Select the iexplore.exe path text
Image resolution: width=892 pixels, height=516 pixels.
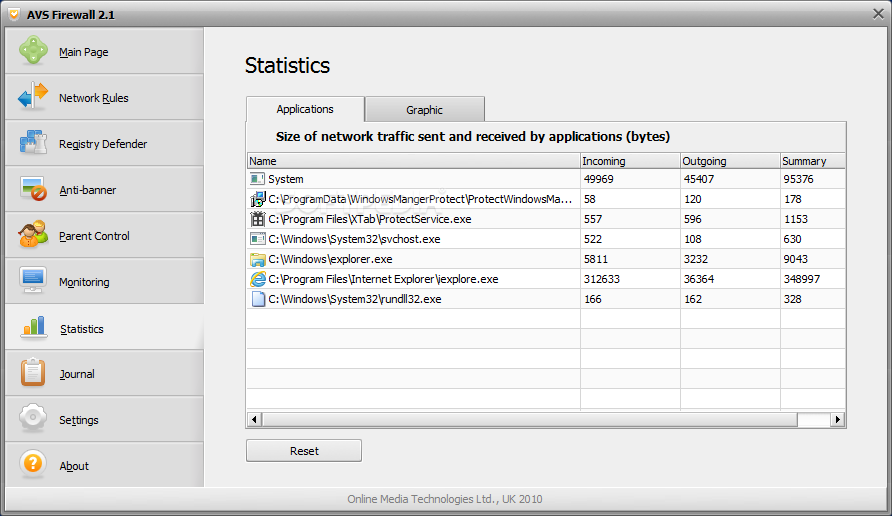383,279
